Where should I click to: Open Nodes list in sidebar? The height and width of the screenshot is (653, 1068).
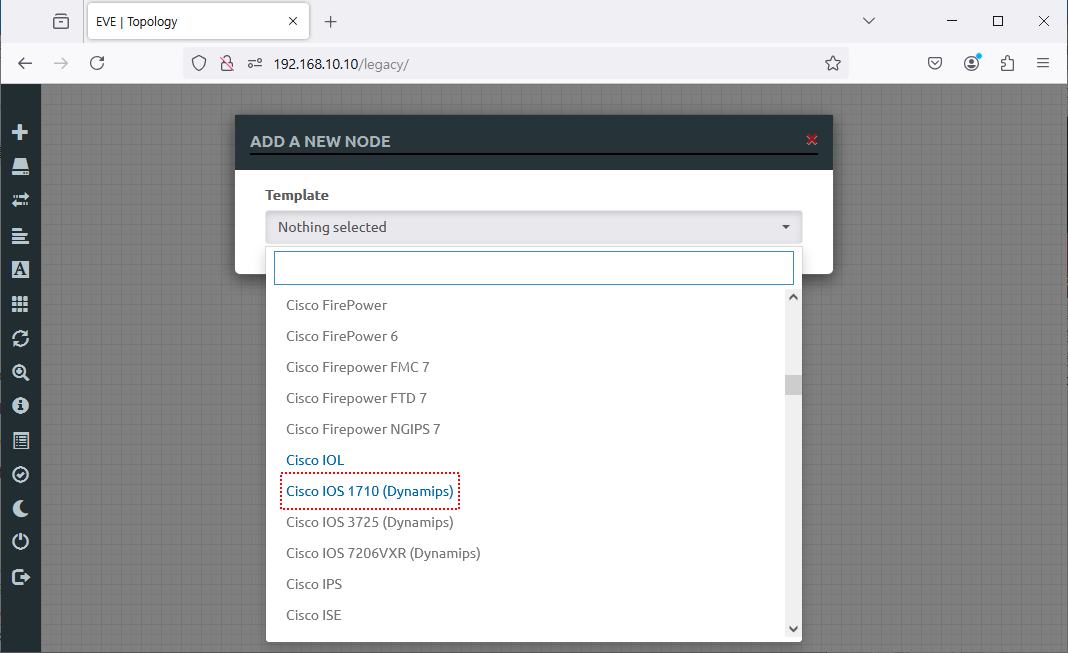pos(20,167)
